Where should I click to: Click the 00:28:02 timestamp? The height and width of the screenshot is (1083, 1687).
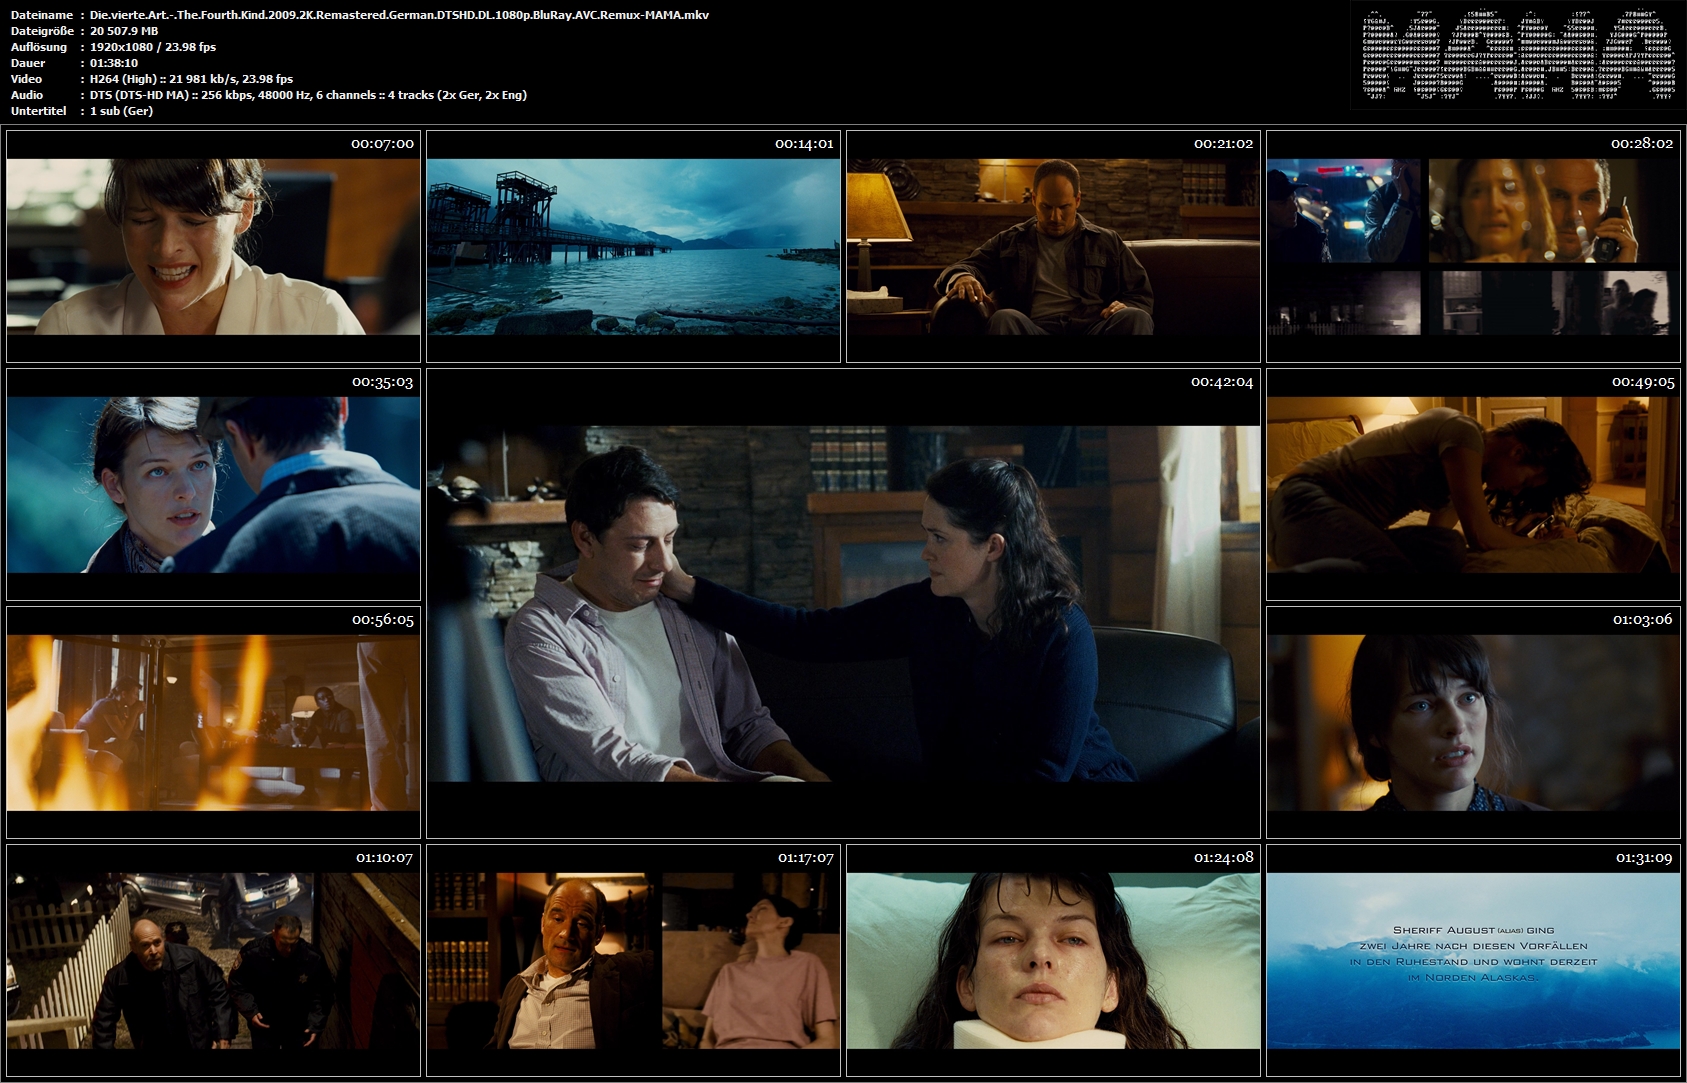1642,144
